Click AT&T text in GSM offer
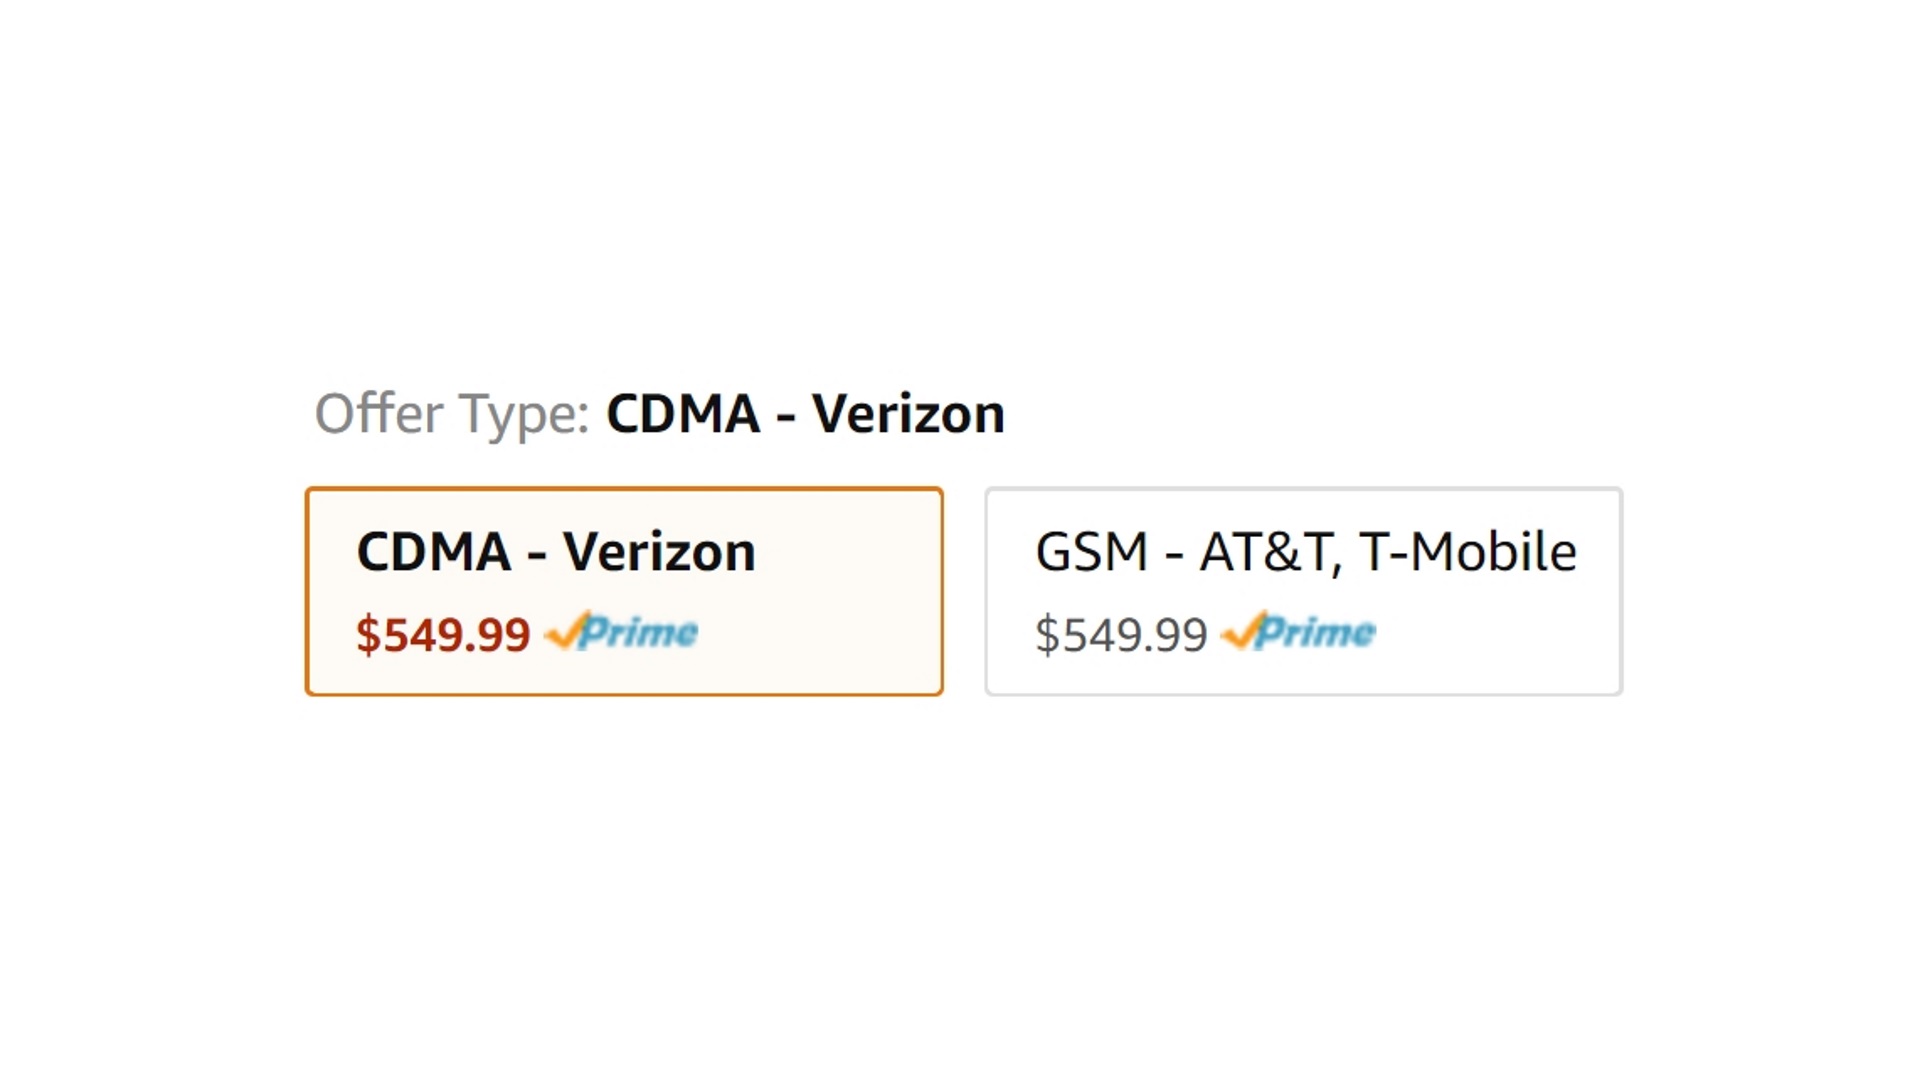The image size is (1920, 1080). click(x=1265, y=552)
